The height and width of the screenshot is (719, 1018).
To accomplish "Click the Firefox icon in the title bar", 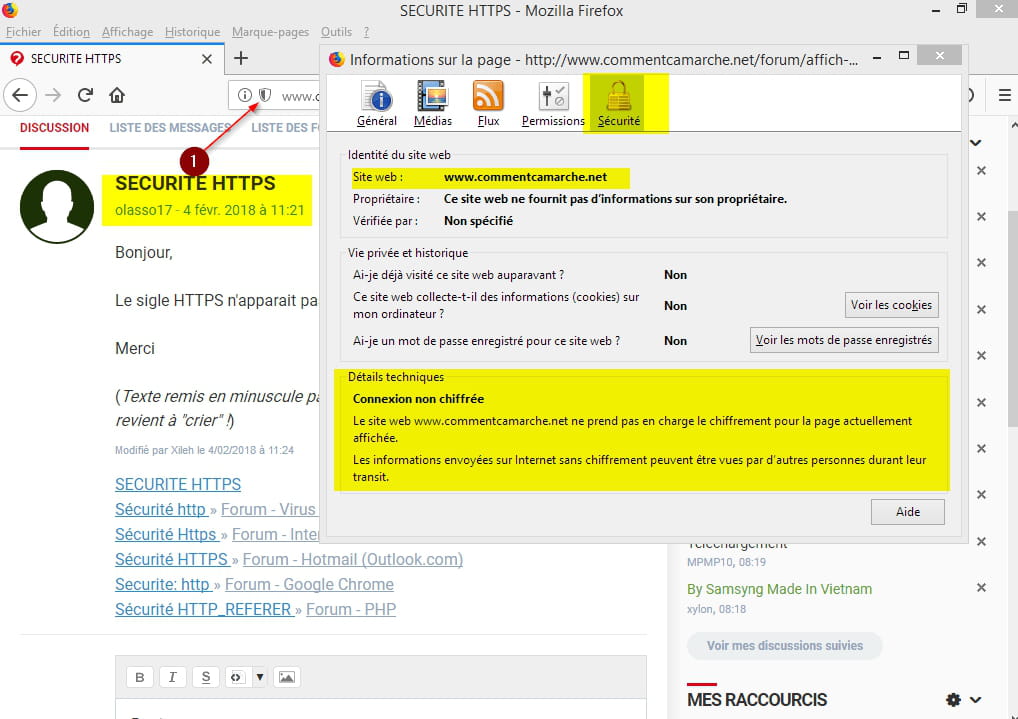I will 10,10.
